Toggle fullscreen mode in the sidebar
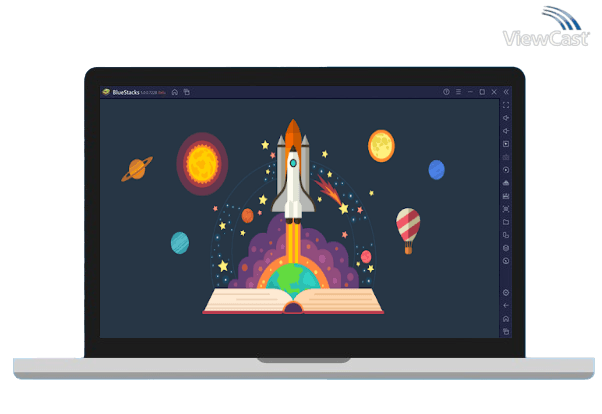 tap(506, 105)
